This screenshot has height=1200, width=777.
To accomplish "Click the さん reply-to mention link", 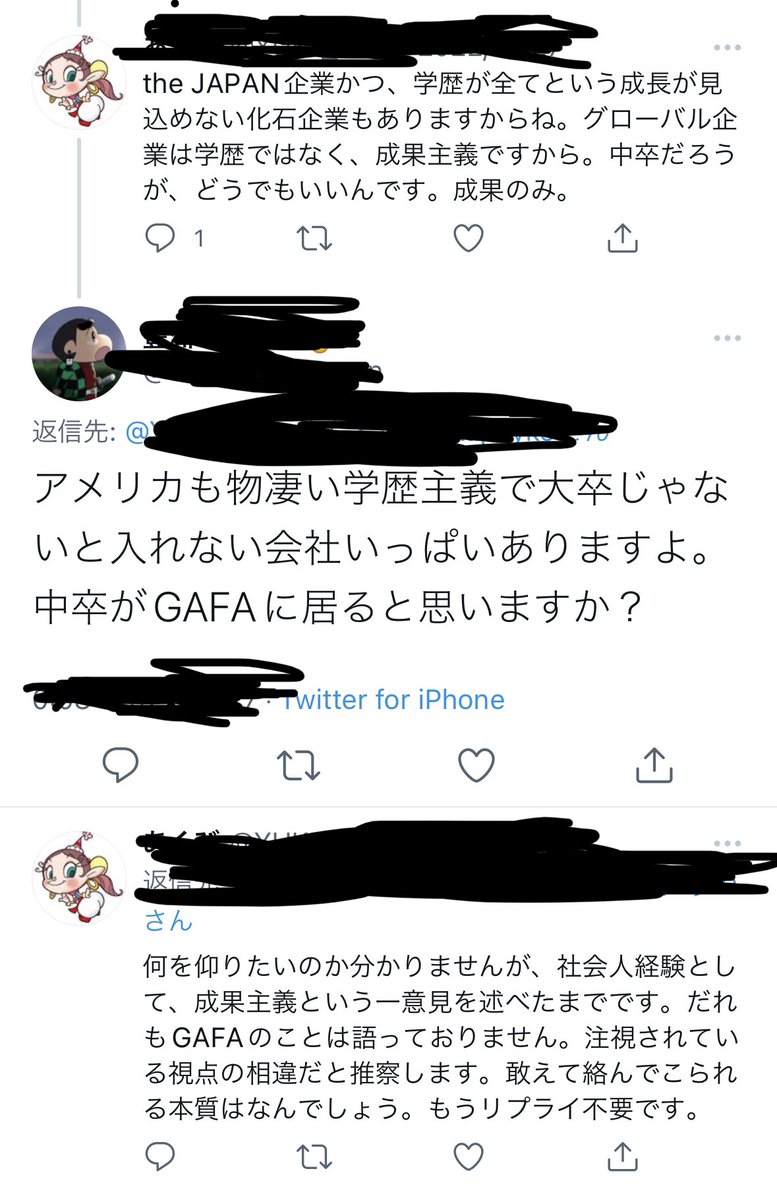I will [167, 920].
